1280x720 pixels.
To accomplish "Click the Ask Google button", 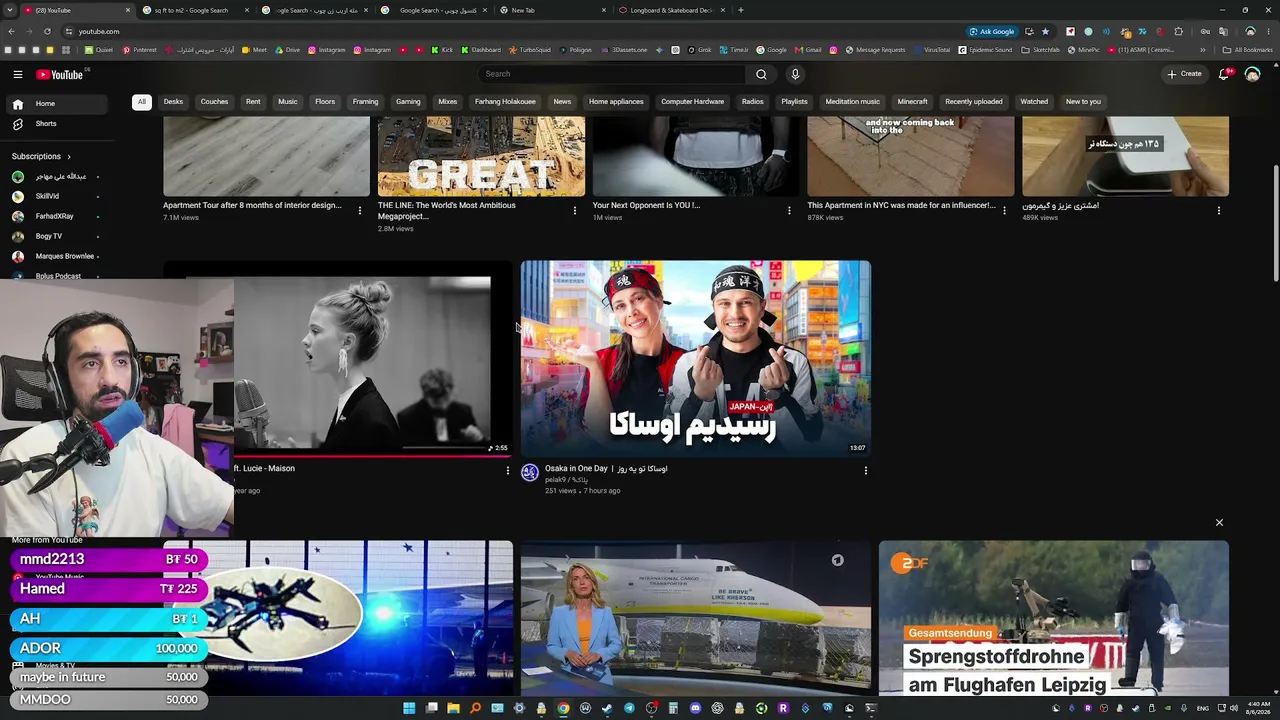I will [x=991, y=31].
